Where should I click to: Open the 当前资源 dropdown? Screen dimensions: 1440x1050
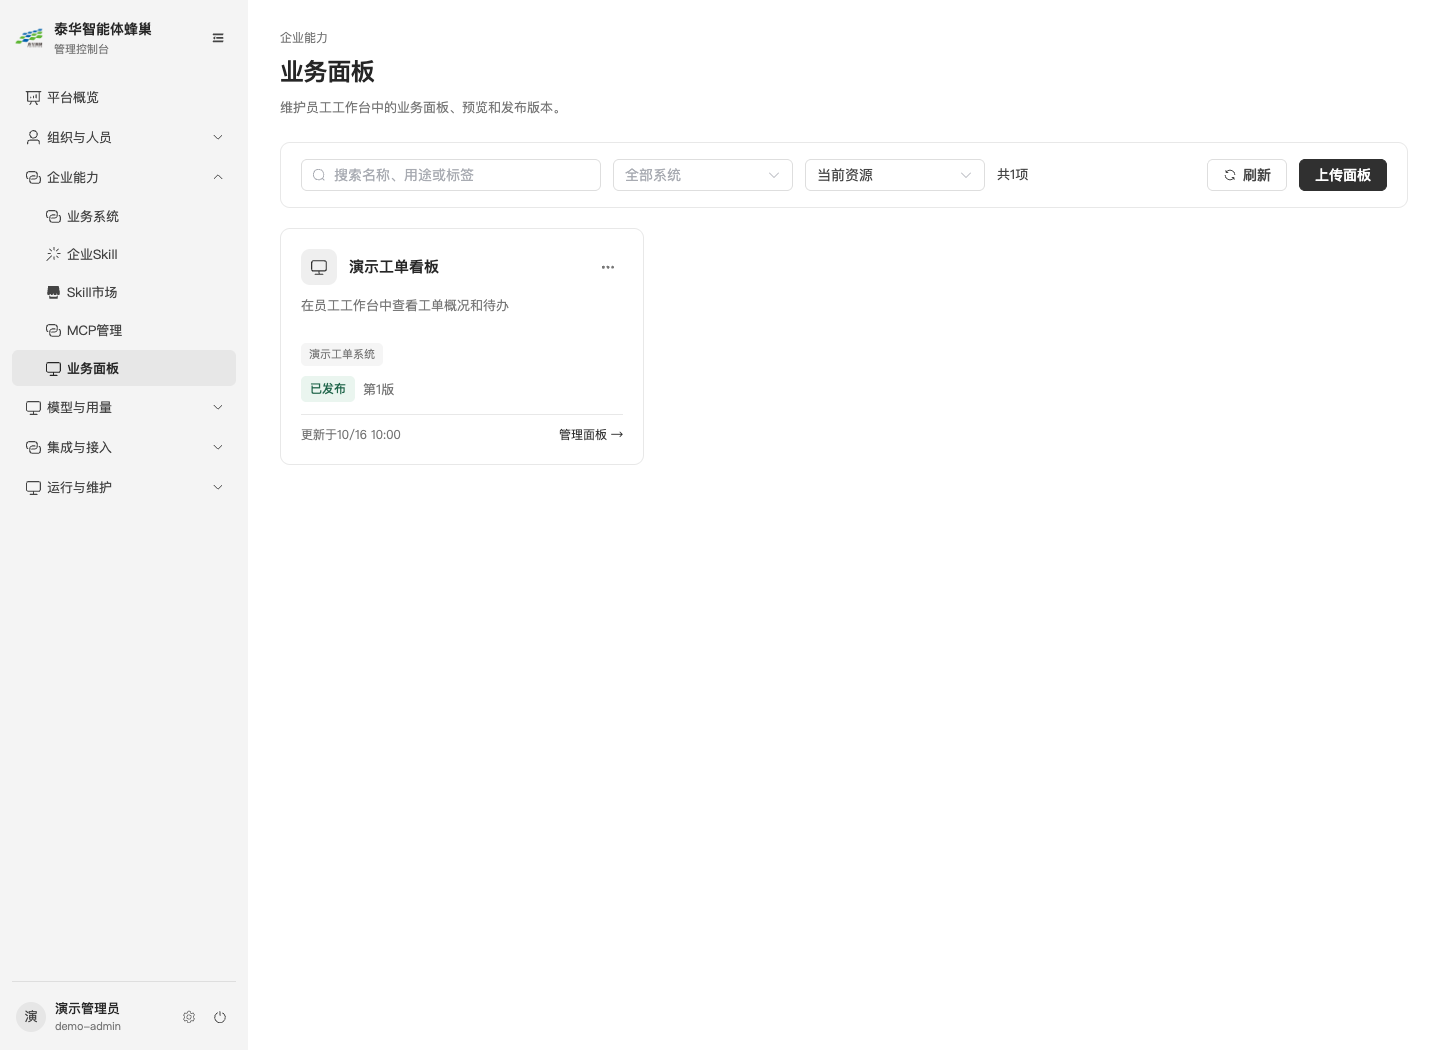[x=895, y=175]
